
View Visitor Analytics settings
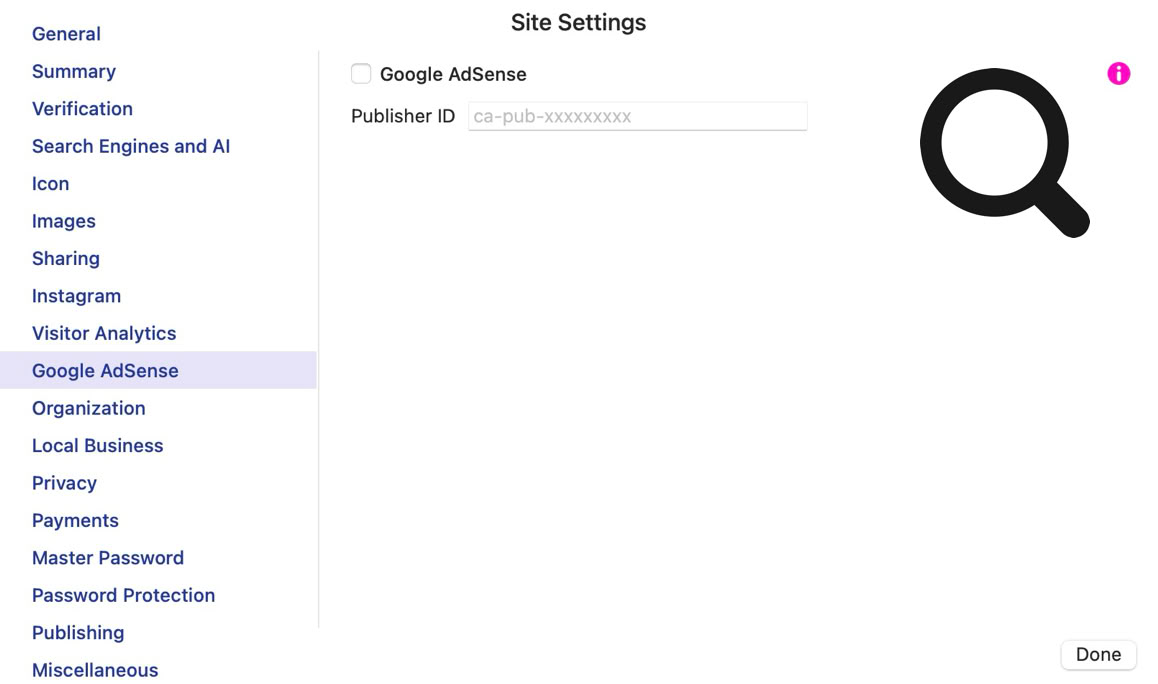104,333
